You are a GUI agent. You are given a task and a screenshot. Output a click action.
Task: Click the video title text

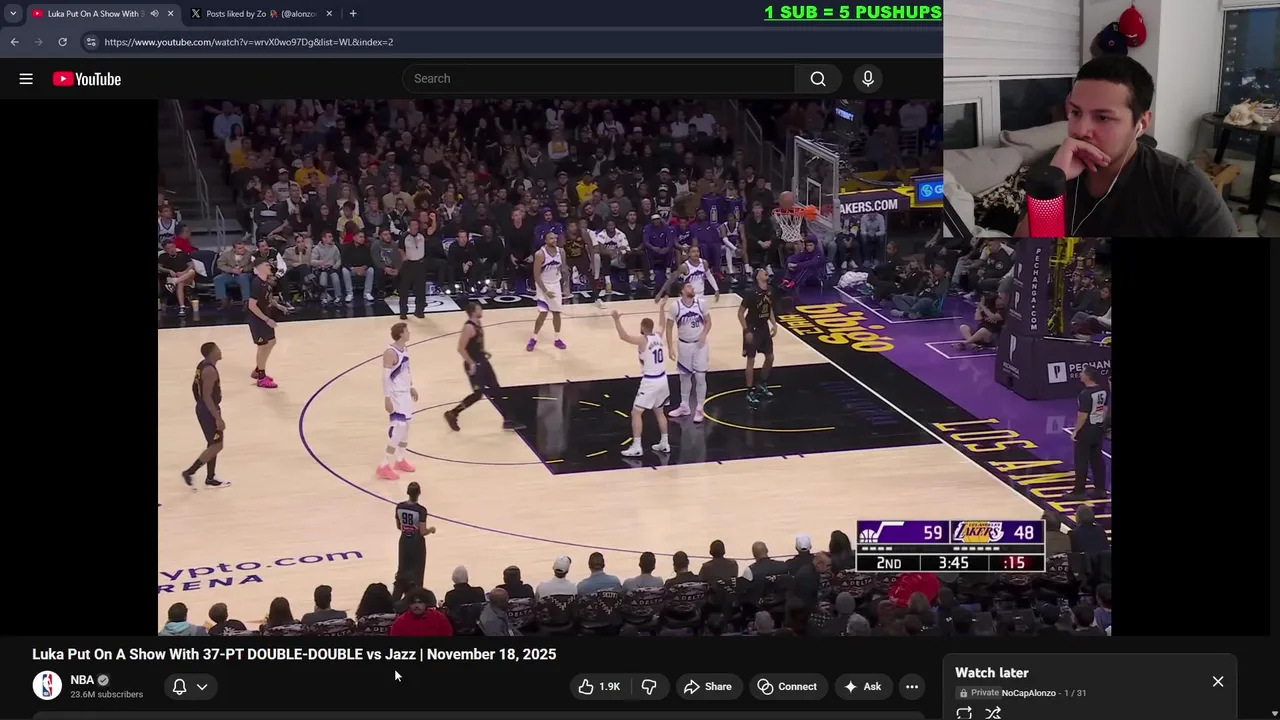(294, 654)
